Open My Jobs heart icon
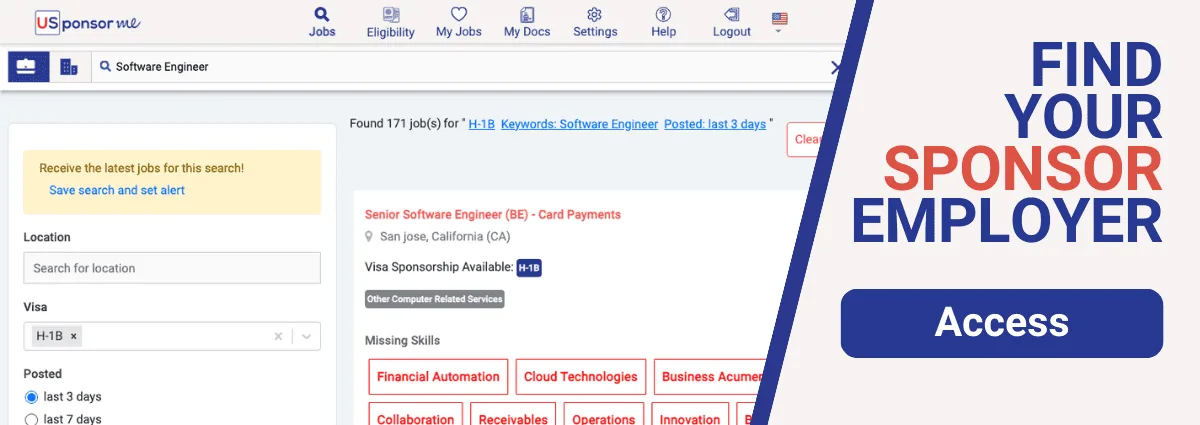The image size is (1200, 425). (x=458, y=15)
